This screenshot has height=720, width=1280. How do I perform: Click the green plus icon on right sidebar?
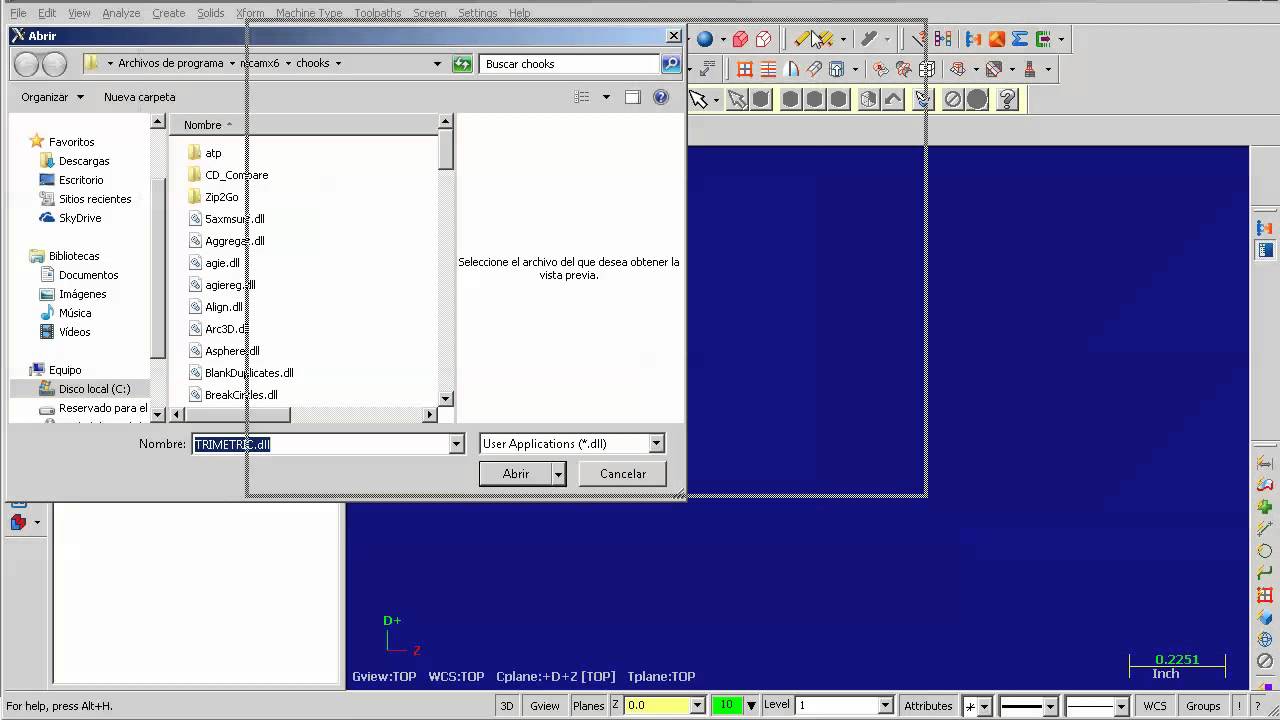click(1265, 507)
